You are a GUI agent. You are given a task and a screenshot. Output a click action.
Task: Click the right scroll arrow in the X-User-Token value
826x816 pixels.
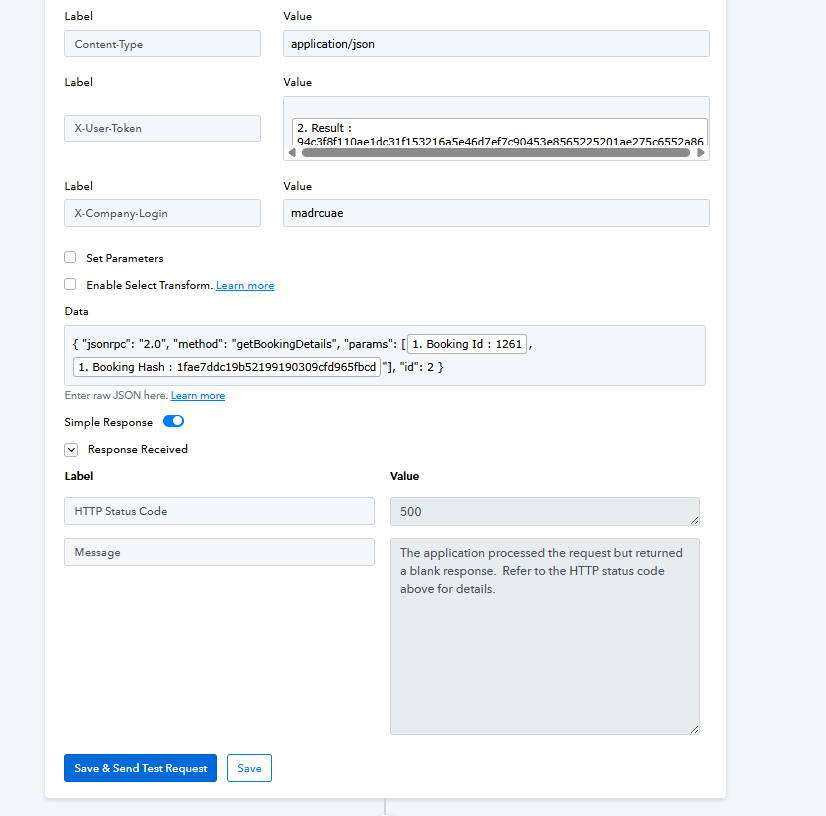coord(701,153)
